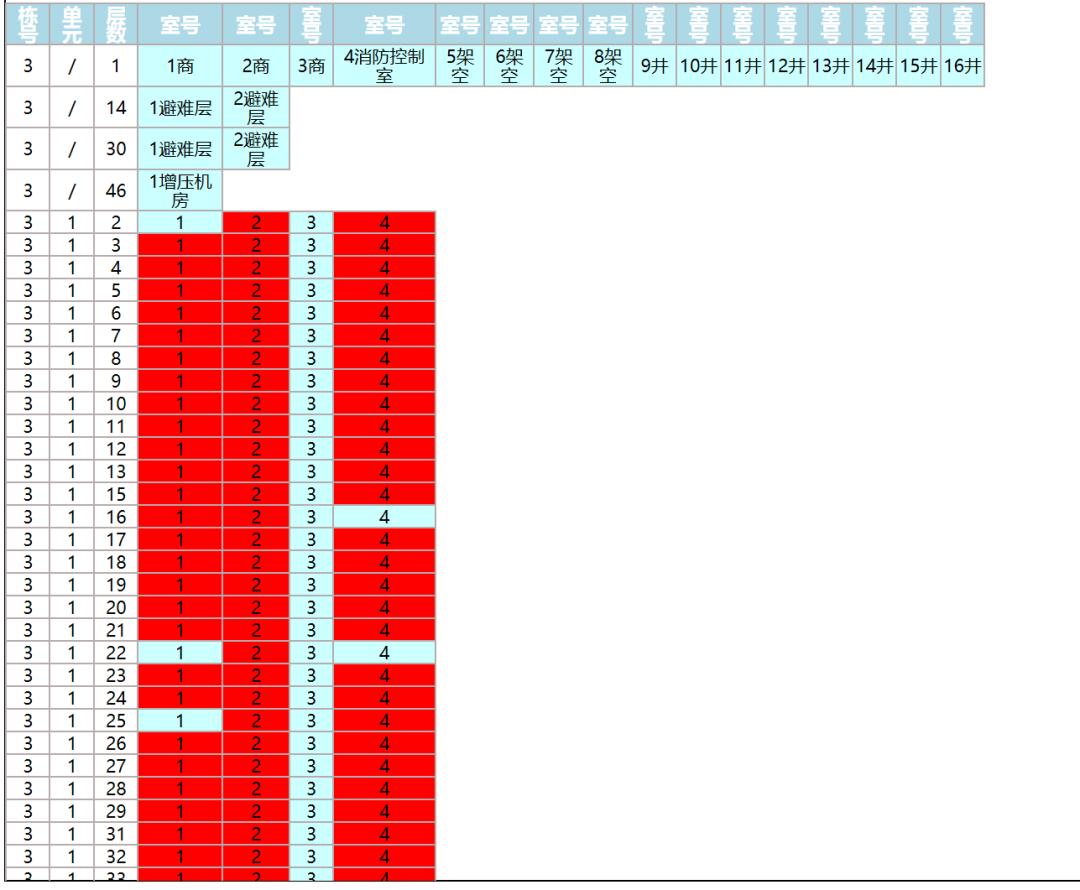Select the 6架空 cell

509,66
